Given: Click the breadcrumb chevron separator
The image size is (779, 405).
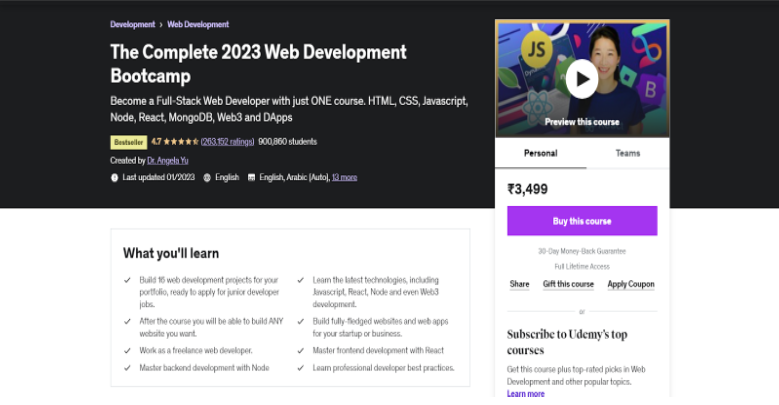Looking at the screenshot, I should point(161,24).
